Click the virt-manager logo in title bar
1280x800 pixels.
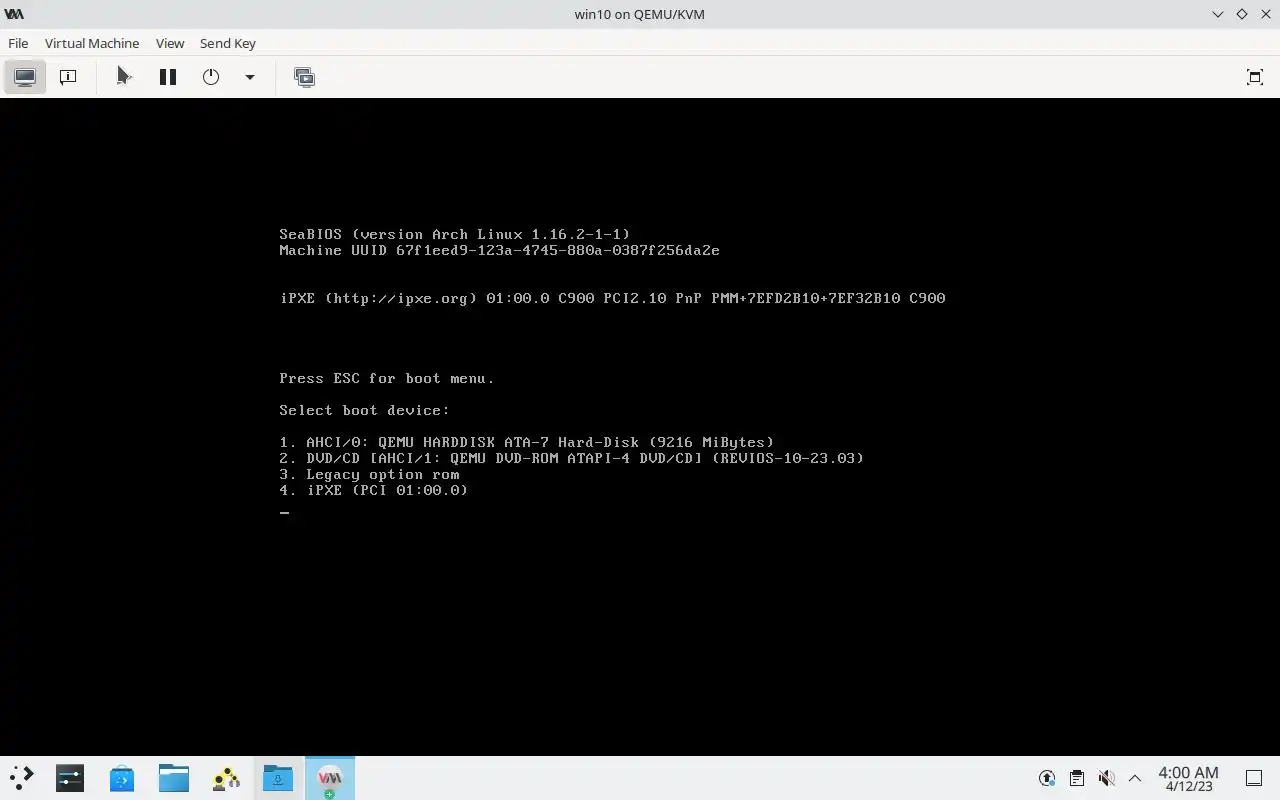(14, 14)
